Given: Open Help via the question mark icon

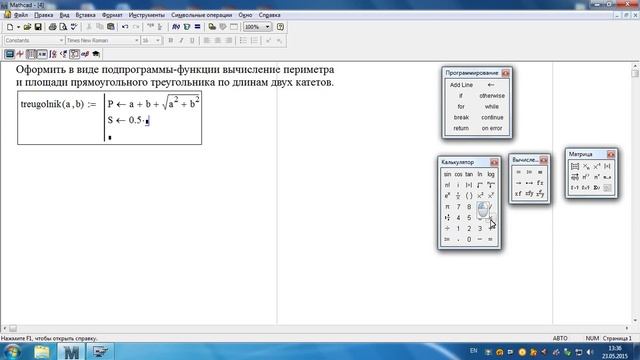Looking at the screenshot, I should point(280,27).
